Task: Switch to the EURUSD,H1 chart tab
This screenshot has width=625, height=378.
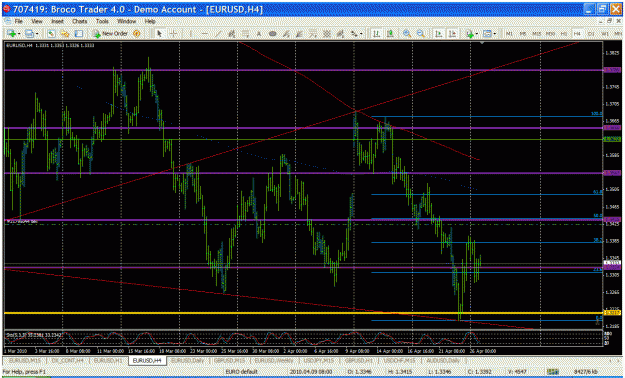Action: (108, 360)
